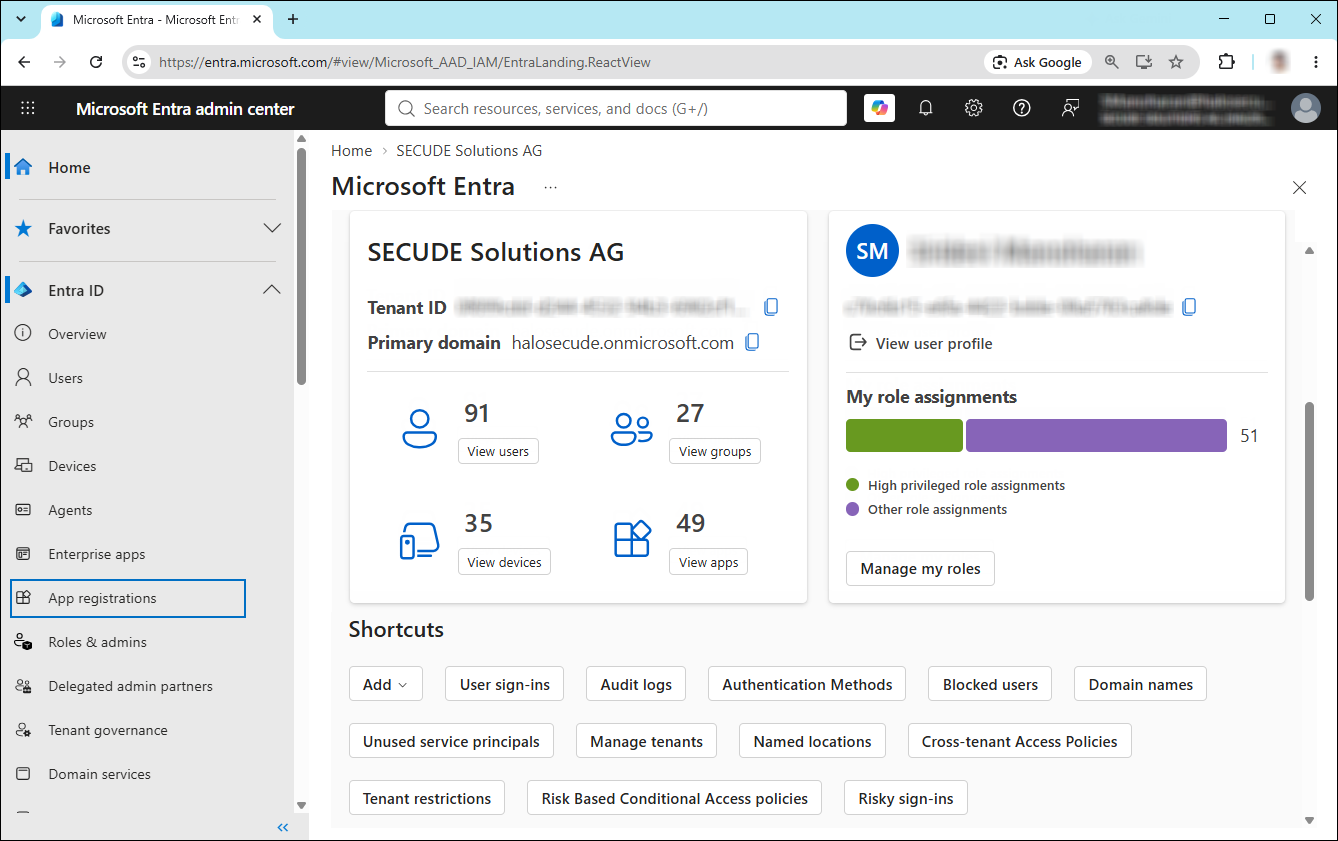Collapse the sidebar with double chevron
This screenshot has height=841, width=1338.
[283, 827]
